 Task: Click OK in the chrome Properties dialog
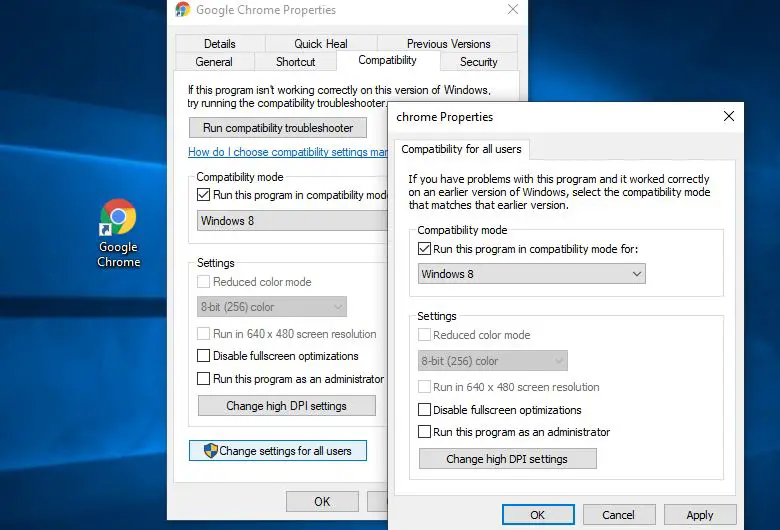point(538,515)
